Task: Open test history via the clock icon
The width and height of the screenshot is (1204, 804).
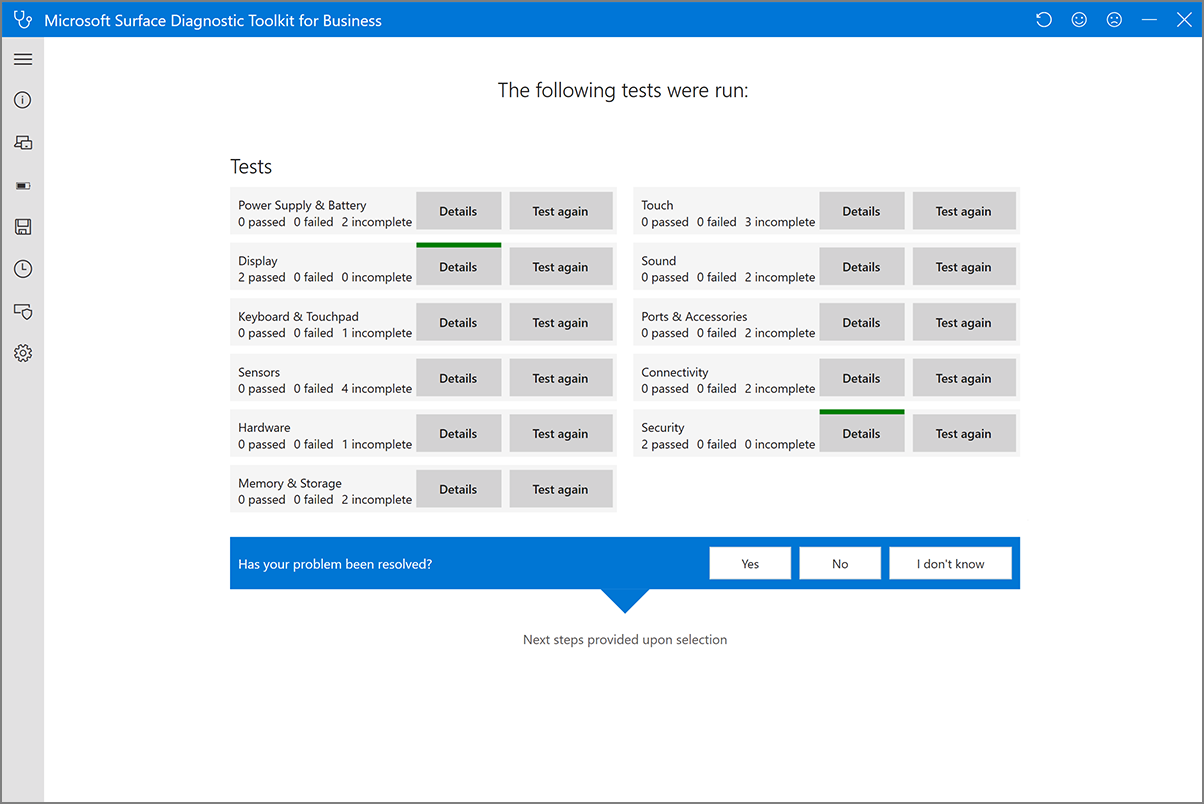Action: point(22,268)
